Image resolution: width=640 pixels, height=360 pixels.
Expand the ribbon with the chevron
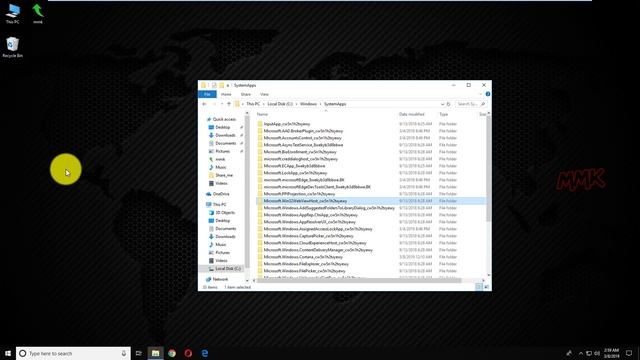[480, 94]
